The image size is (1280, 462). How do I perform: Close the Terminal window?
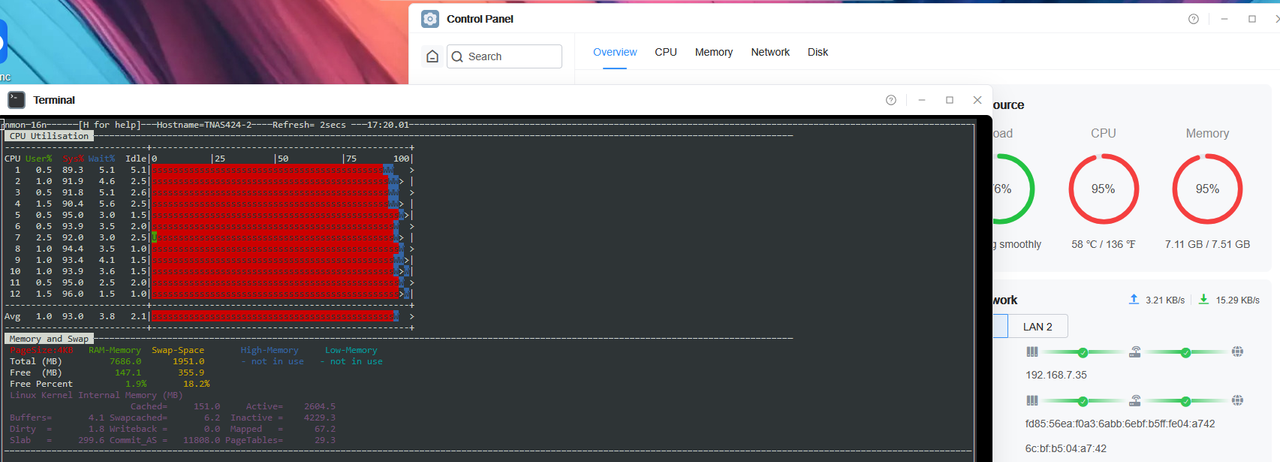click(x=978, y=100)
